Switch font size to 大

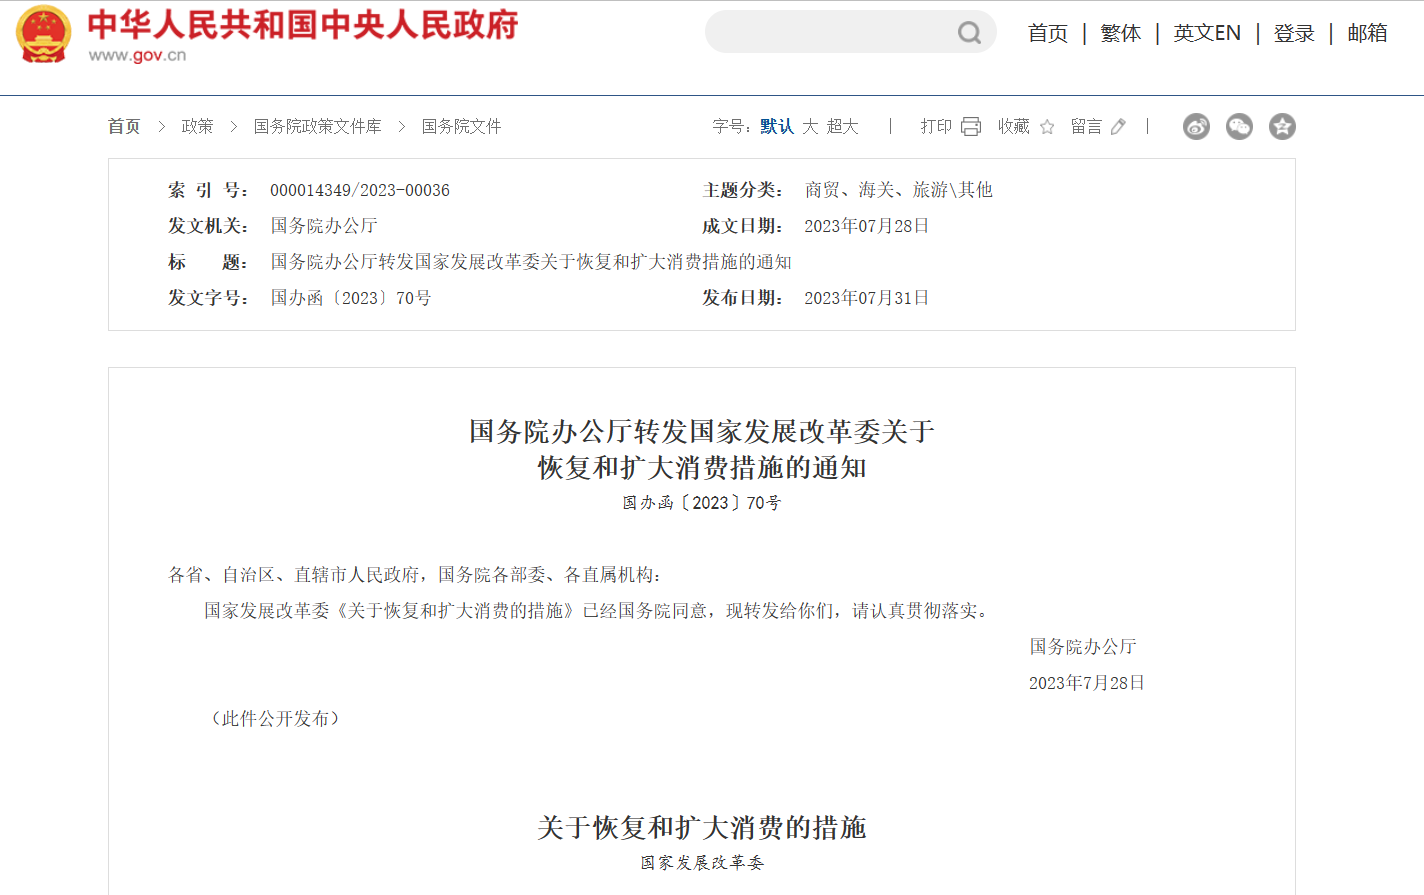pos(810,126)
